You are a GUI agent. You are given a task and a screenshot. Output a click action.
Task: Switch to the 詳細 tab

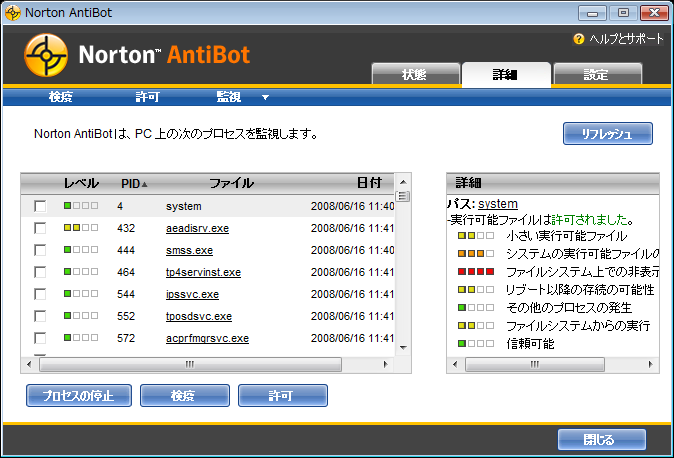506,74
